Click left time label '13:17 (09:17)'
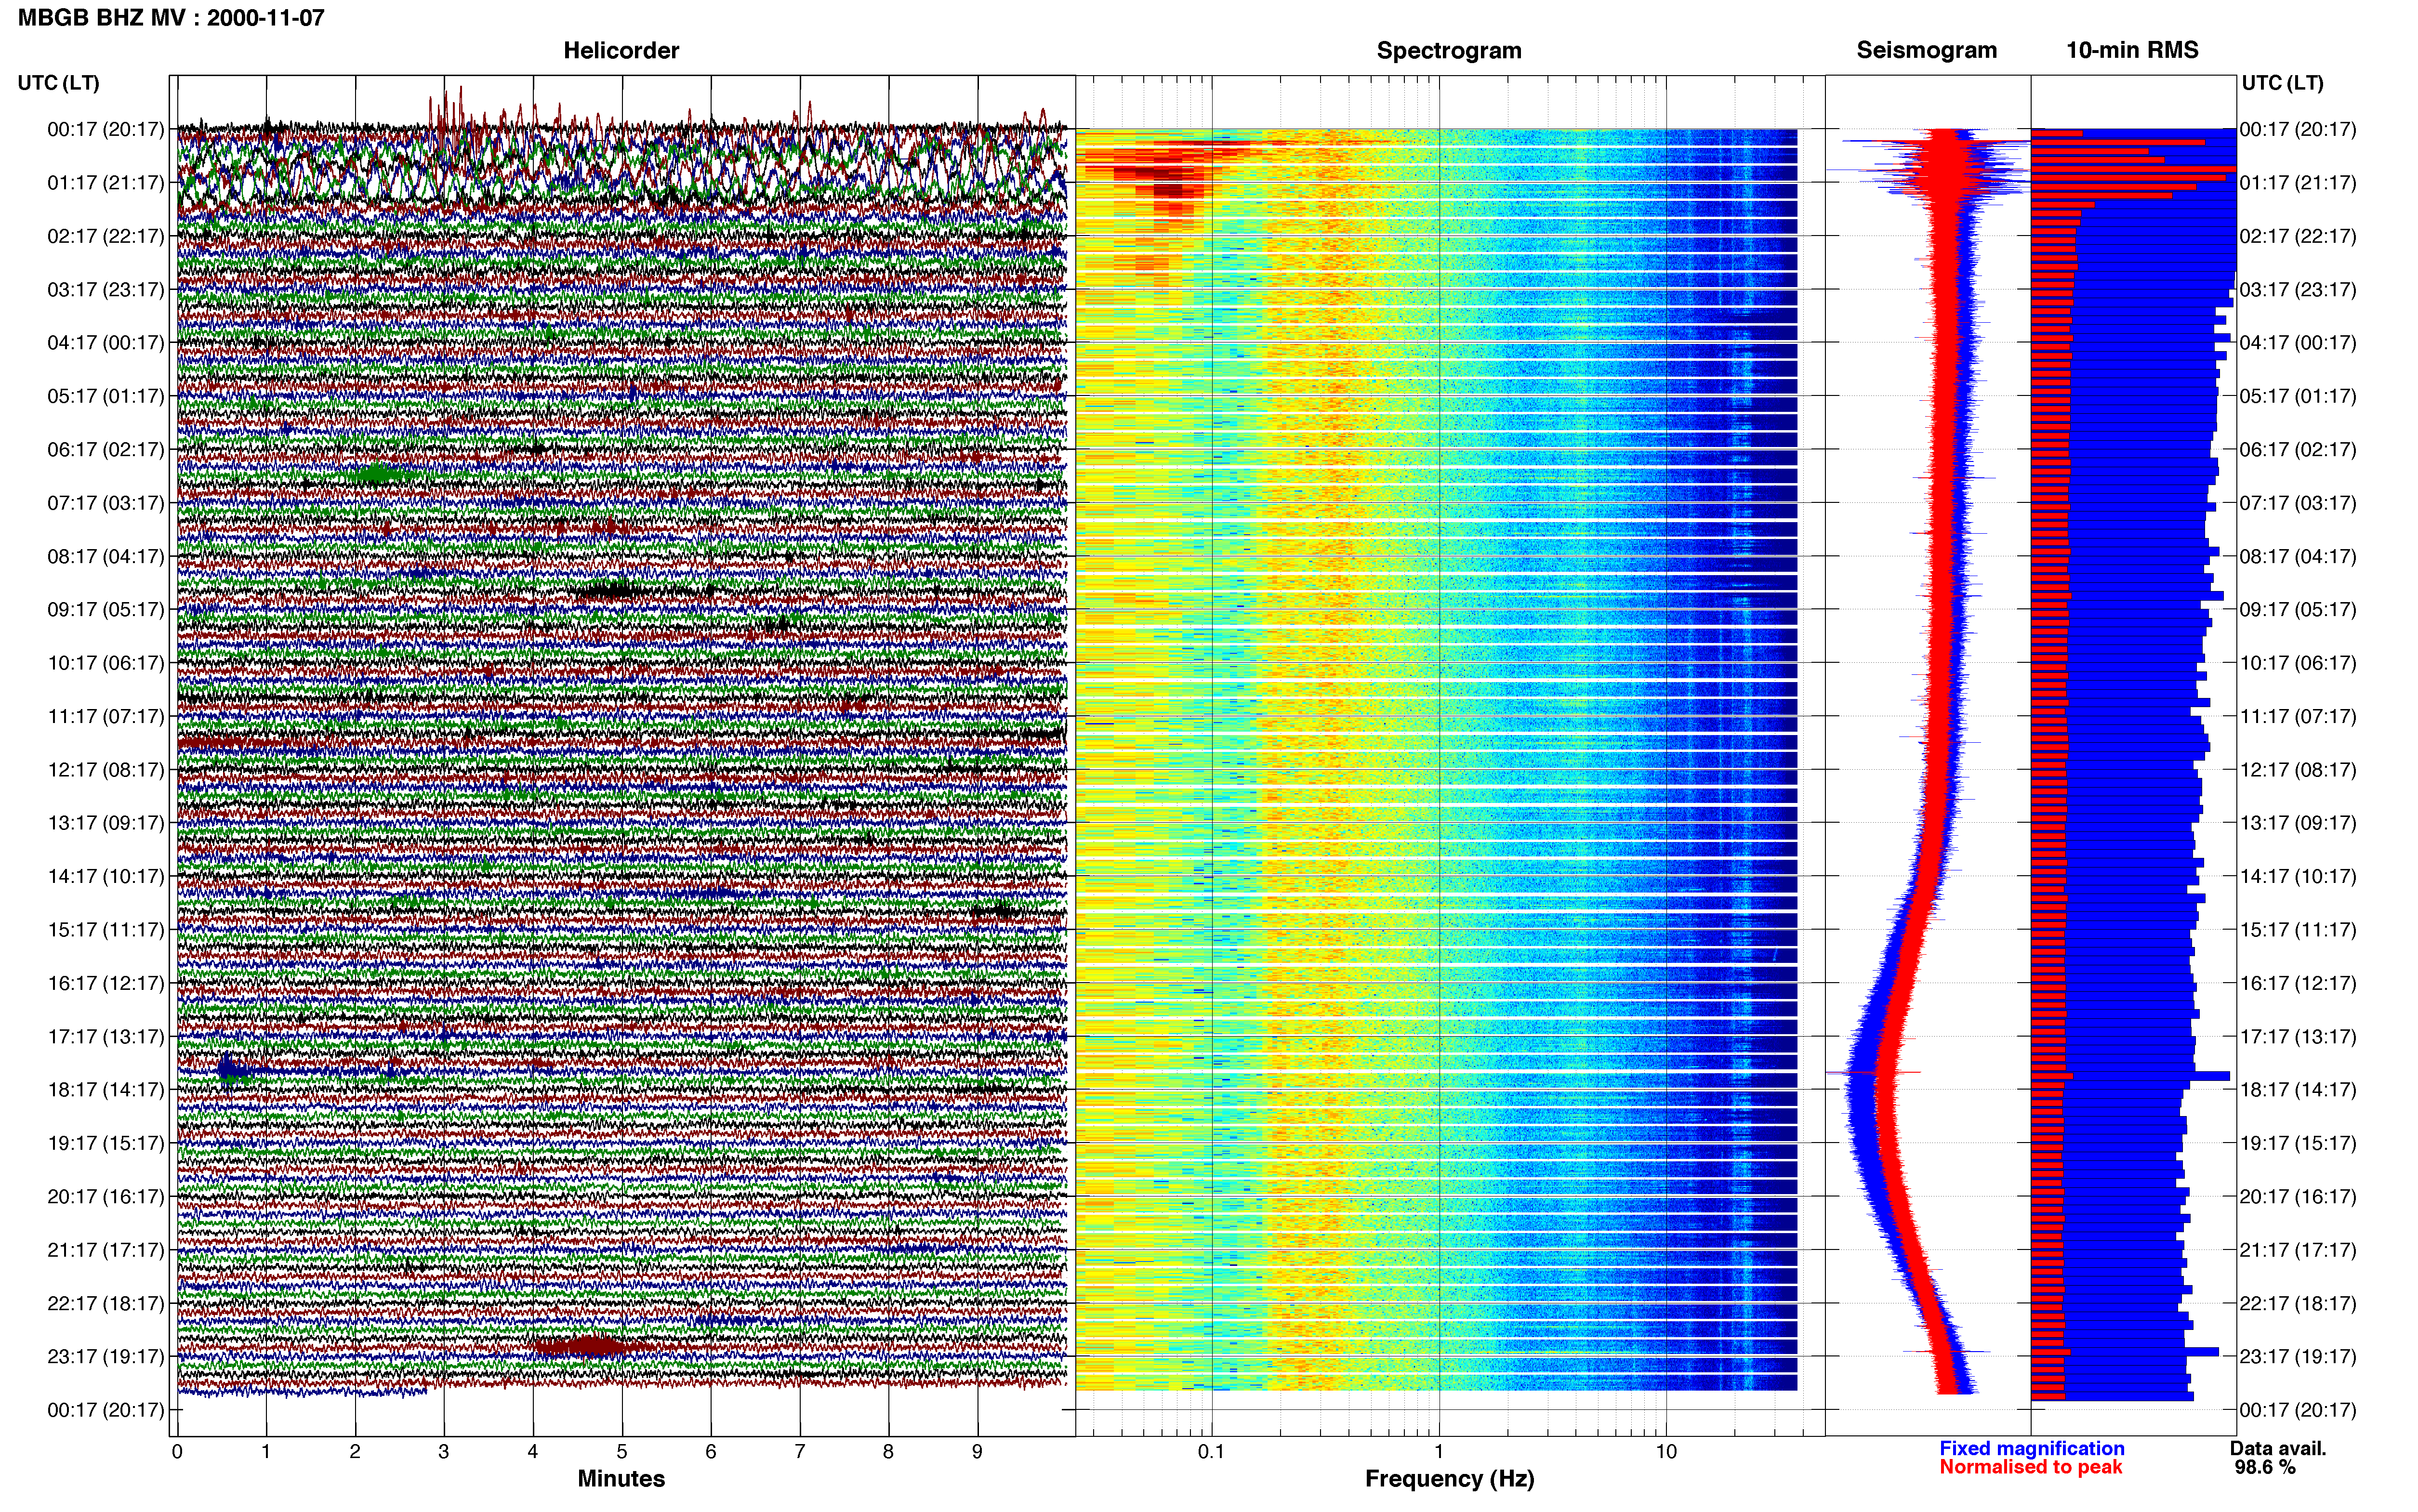The height and width of the screenshot is (1512, 2418). (x=105, y=822)
